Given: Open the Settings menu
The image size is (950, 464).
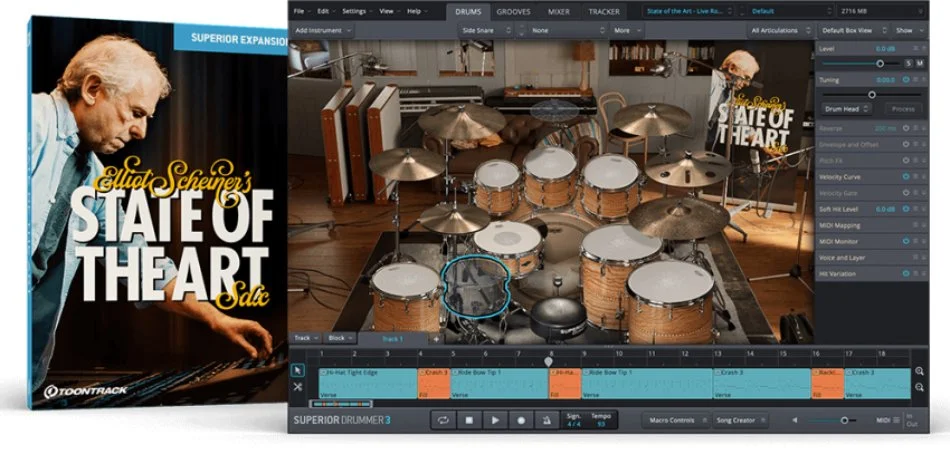Looking at the screenshot, I should pos(357,11).
